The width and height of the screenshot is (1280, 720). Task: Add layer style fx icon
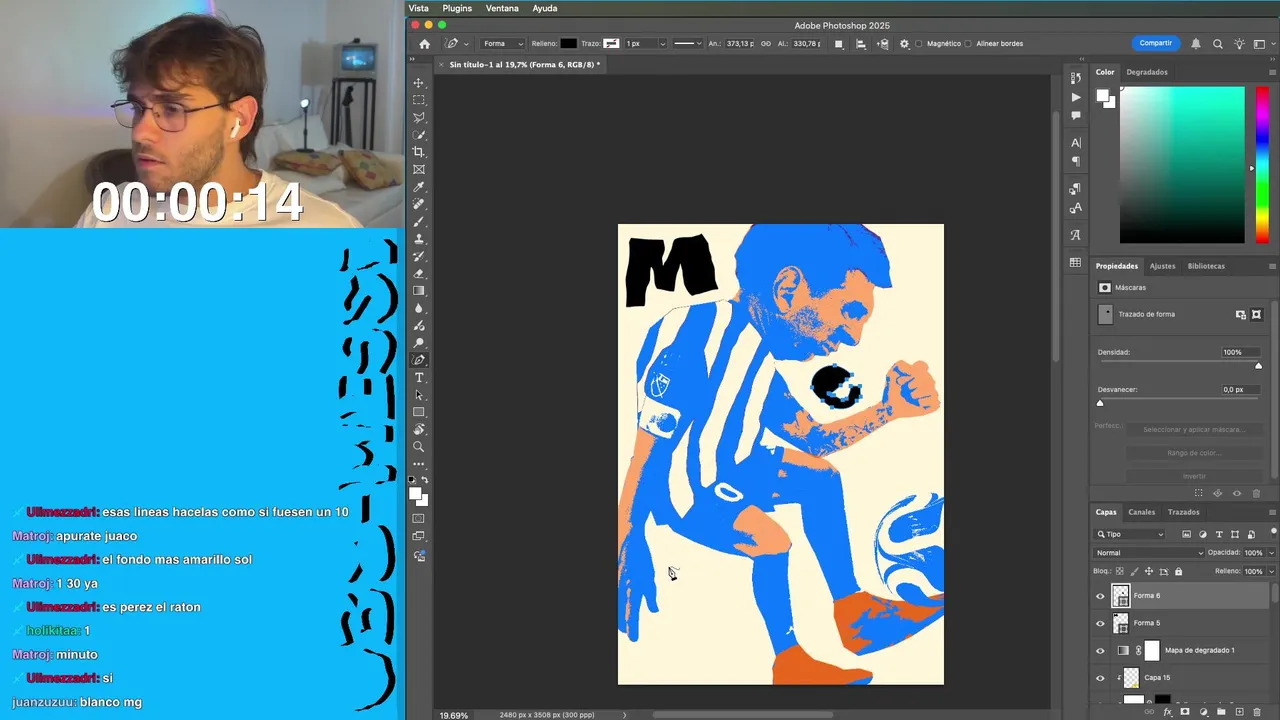pos(1167,712)
